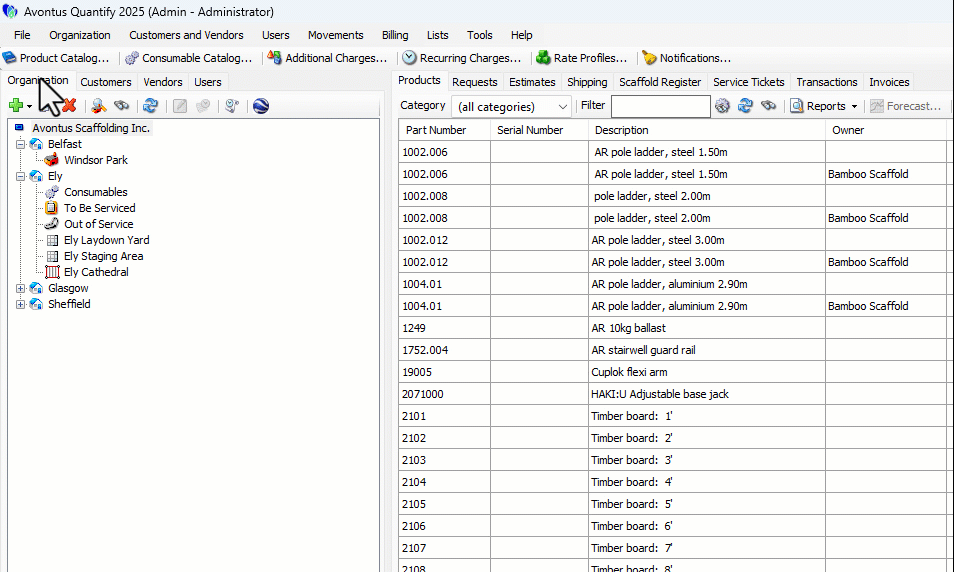Expand the Glasgow tree node
This screenshot has height=572, width=954.
click(x=21, y=288)
